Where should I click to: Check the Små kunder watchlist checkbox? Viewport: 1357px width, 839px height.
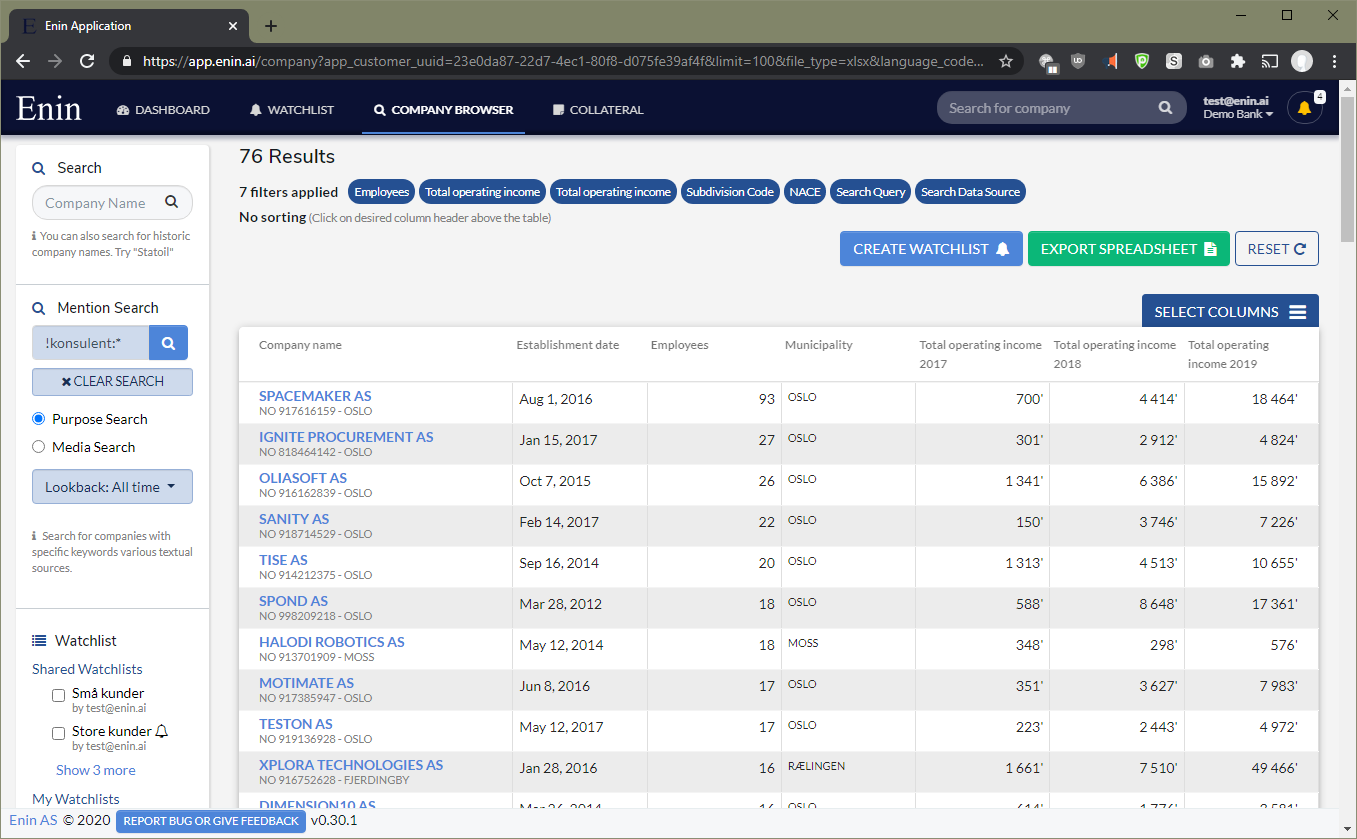tap(59, 695)
